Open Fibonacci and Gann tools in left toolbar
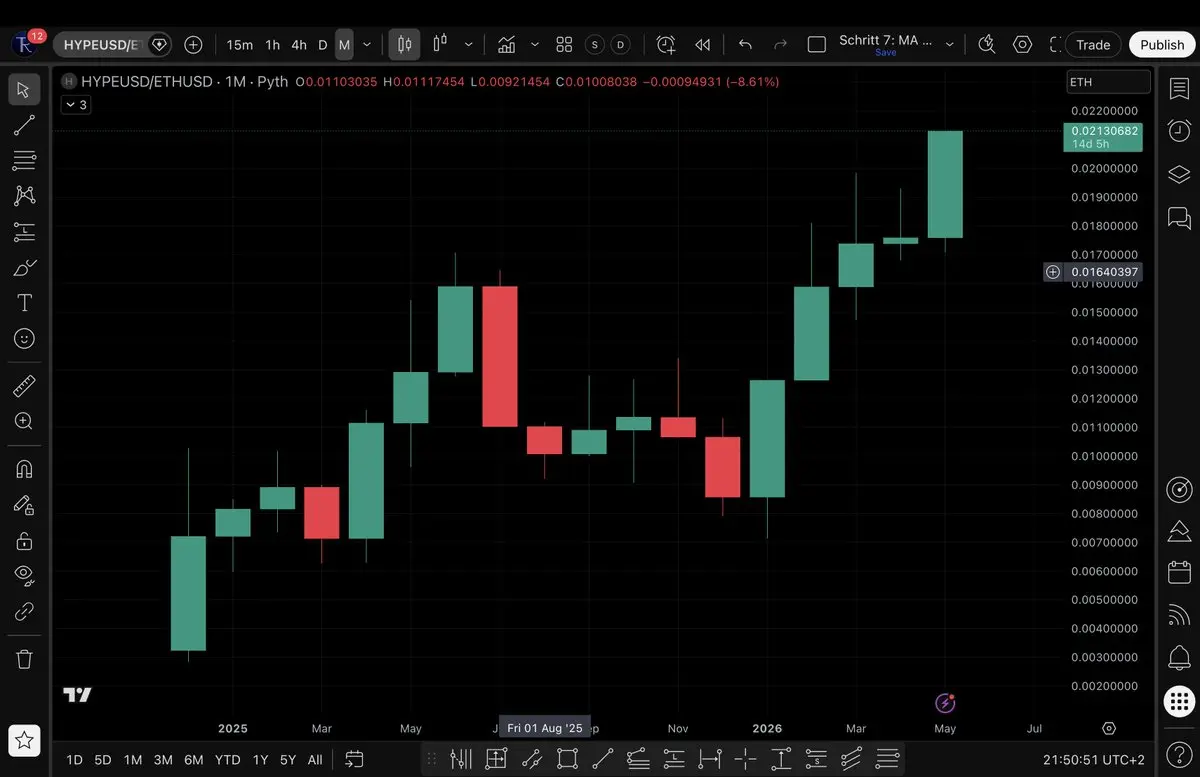The height and width of the screenshot is (777, 1200). point(24,160)
